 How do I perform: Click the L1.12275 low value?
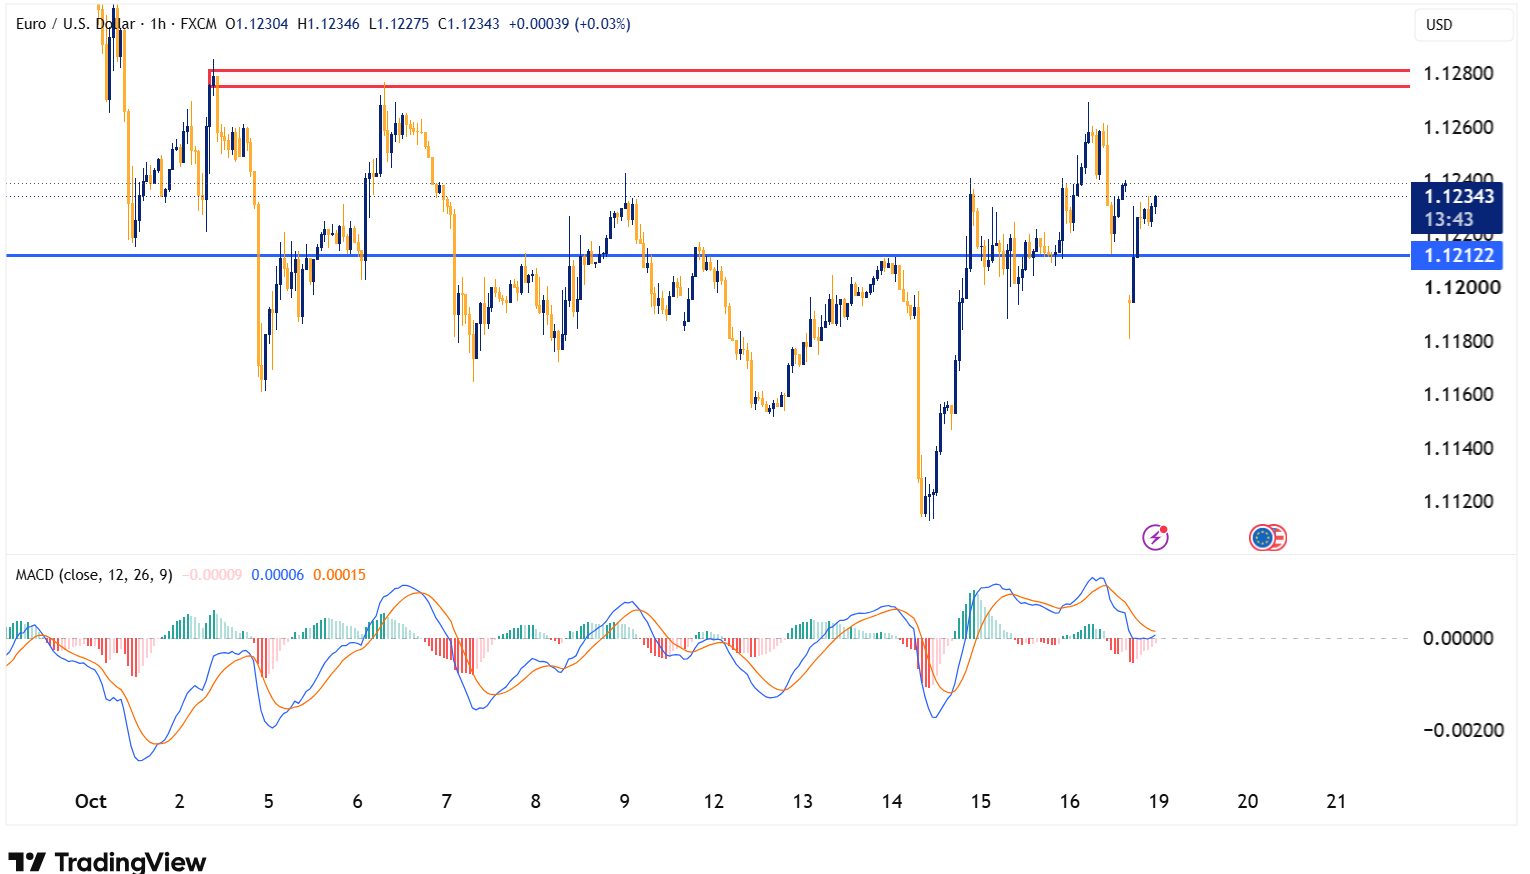(399, 24)
